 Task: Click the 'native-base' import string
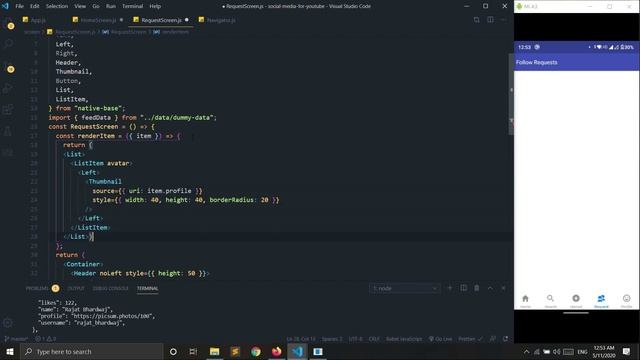click(x=99, y=108)
